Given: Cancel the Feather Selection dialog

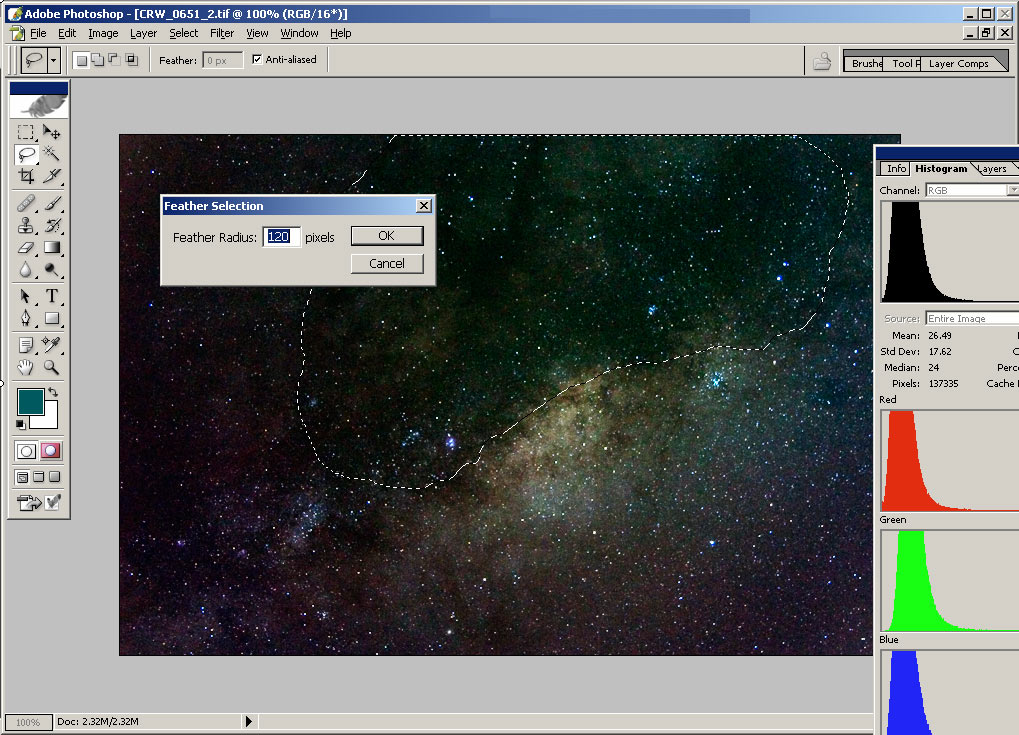Looking at the screenshot, I should (387, 264).
